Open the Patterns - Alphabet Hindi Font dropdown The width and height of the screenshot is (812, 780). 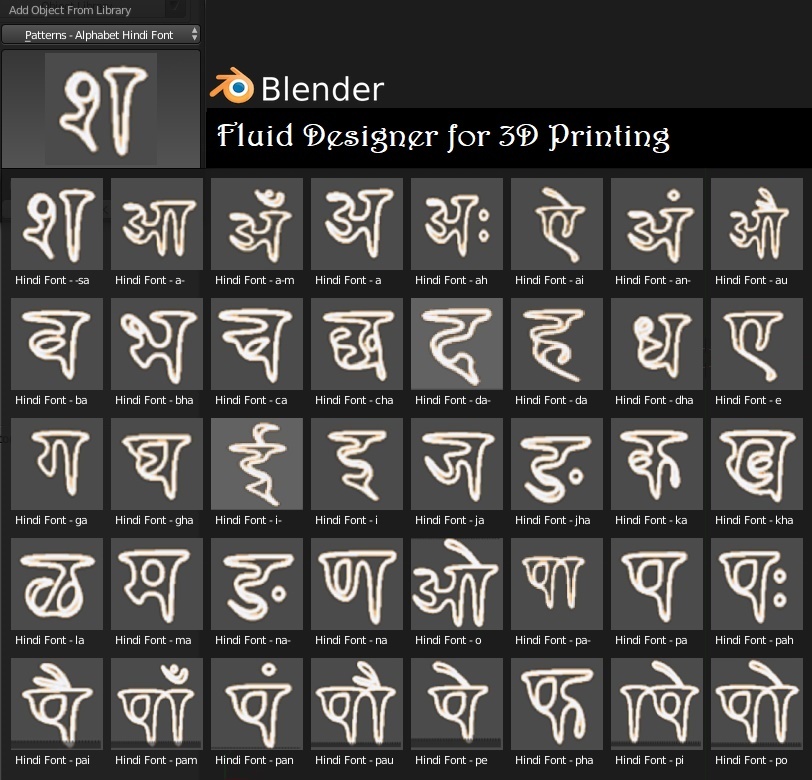pos(100,35)
